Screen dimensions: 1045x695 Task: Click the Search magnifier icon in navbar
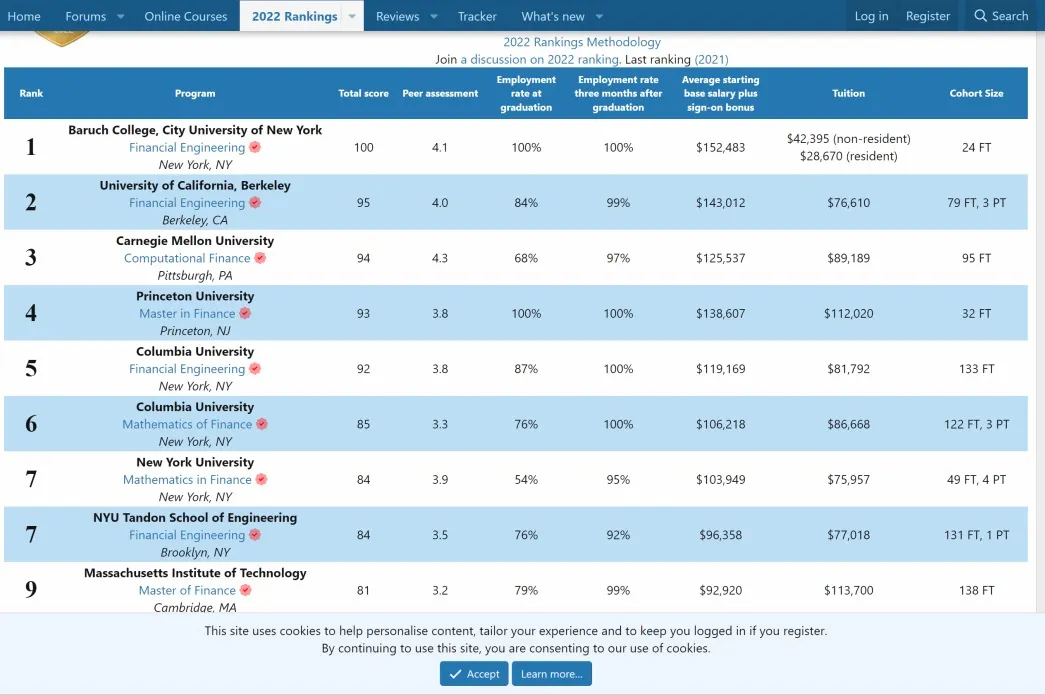tap(980, 16)
